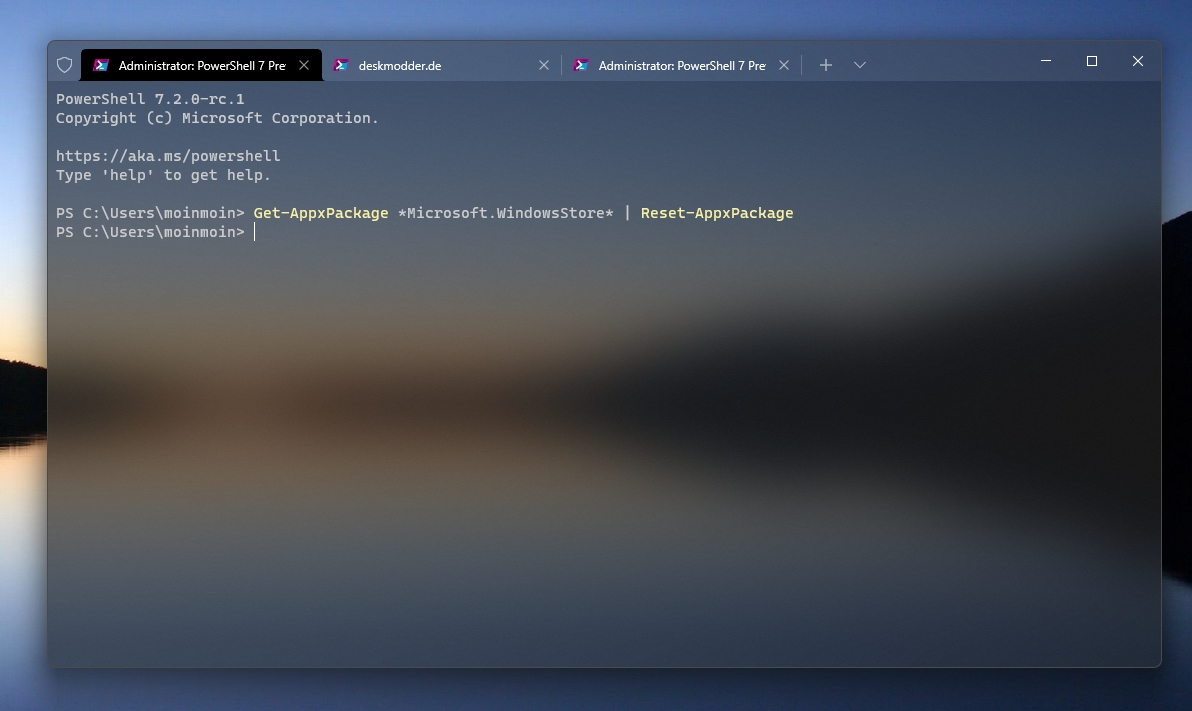Switch to the last Administrator: PowerShell 7 Pre tab
Screen dimensions: 1192x711
coord(682,65)
